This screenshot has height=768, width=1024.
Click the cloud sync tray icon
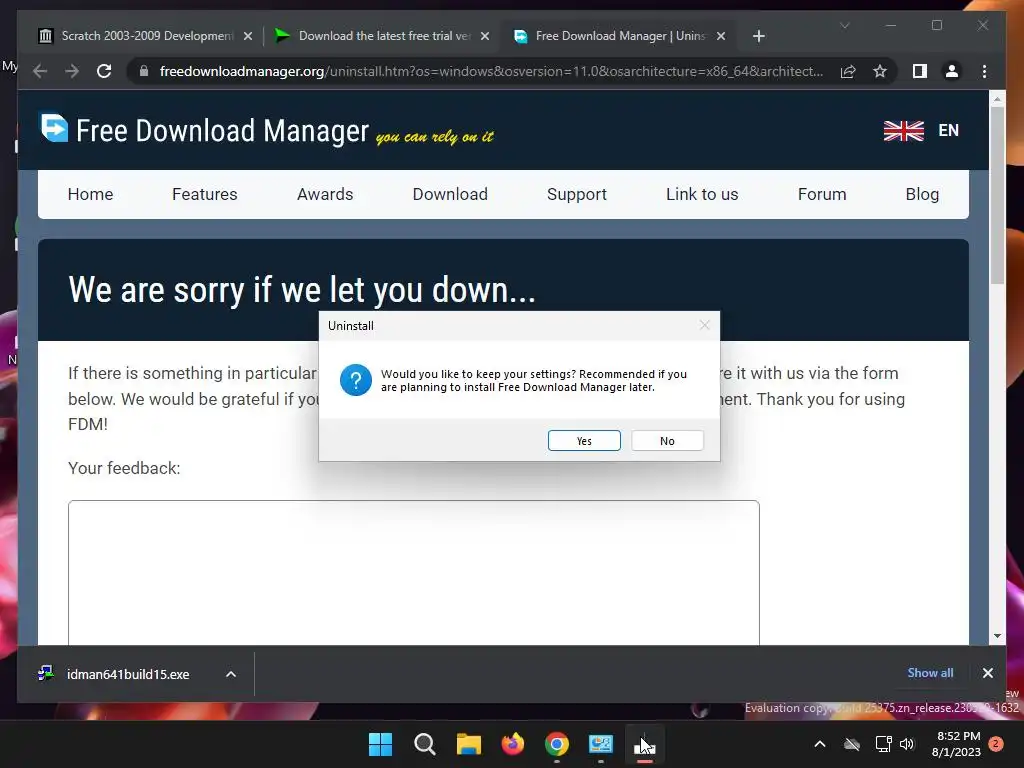852,744
